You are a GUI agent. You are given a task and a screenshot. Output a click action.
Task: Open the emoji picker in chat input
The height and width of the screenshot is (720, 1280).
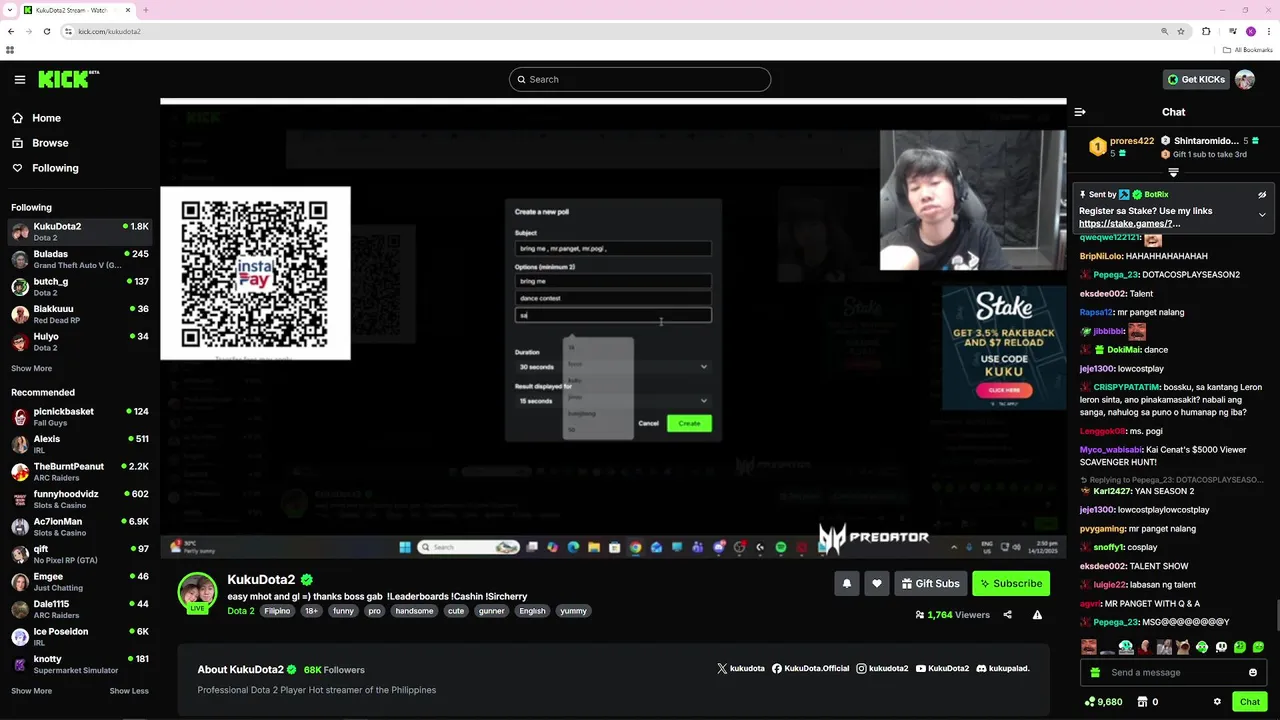(1253, 672)
